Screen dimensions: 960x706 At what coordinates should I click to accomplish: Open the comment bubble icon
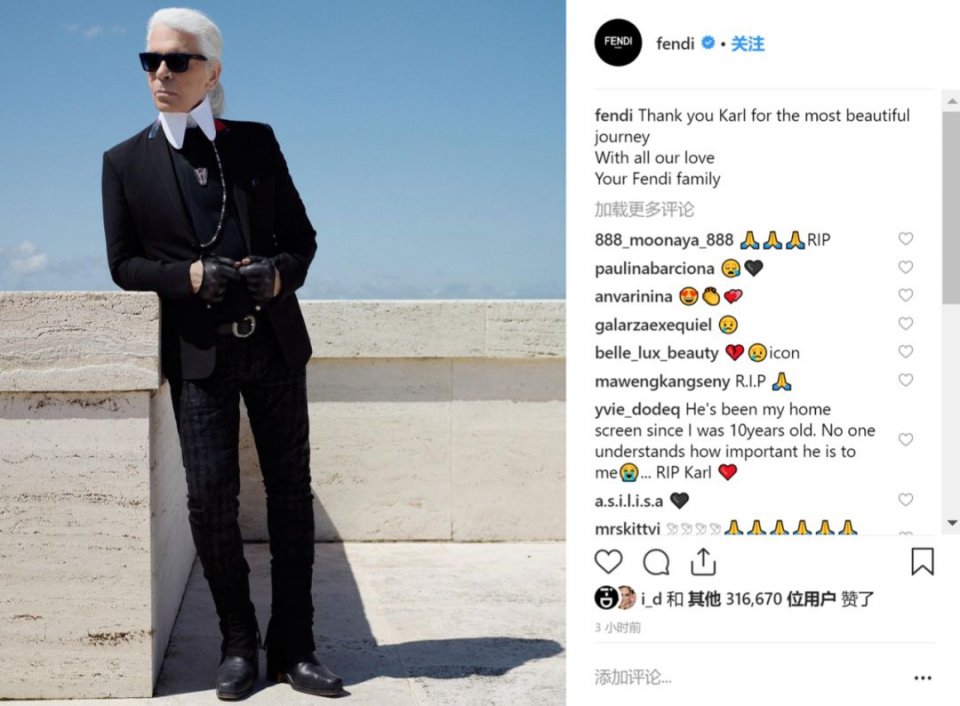point(656,562)
